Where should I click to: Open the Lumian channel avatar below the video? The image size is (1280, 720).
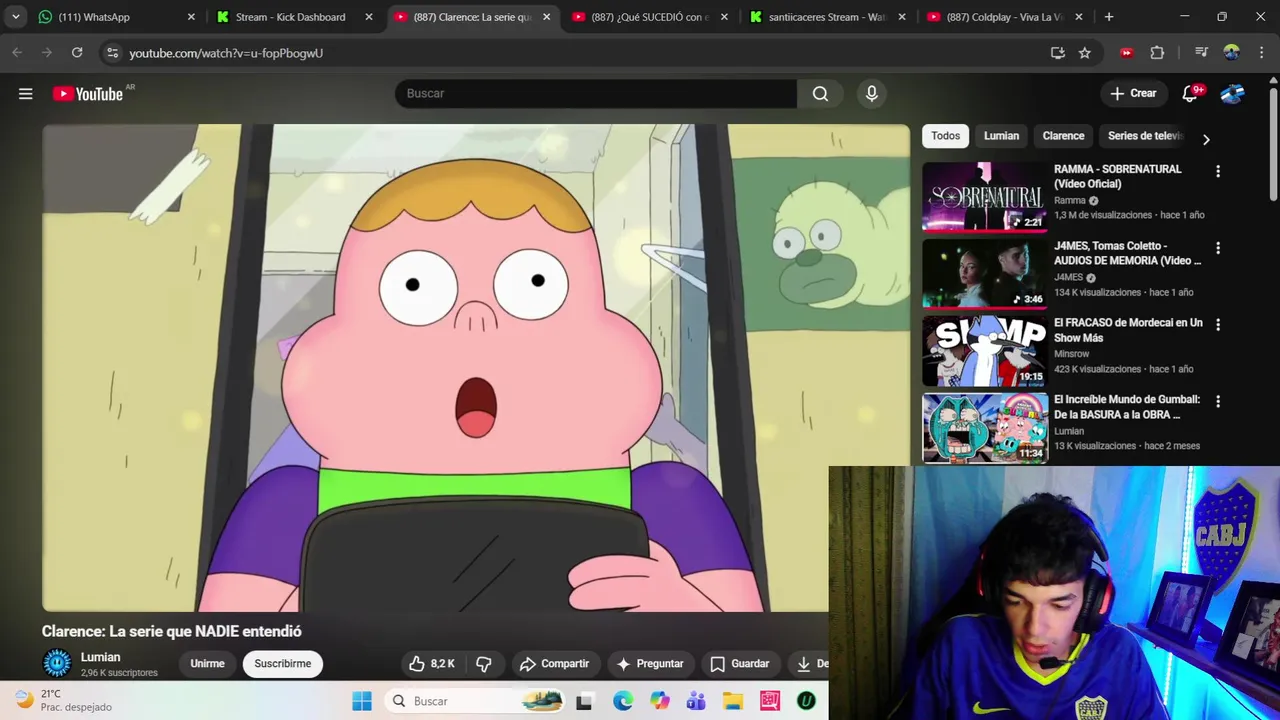[57, 663]
